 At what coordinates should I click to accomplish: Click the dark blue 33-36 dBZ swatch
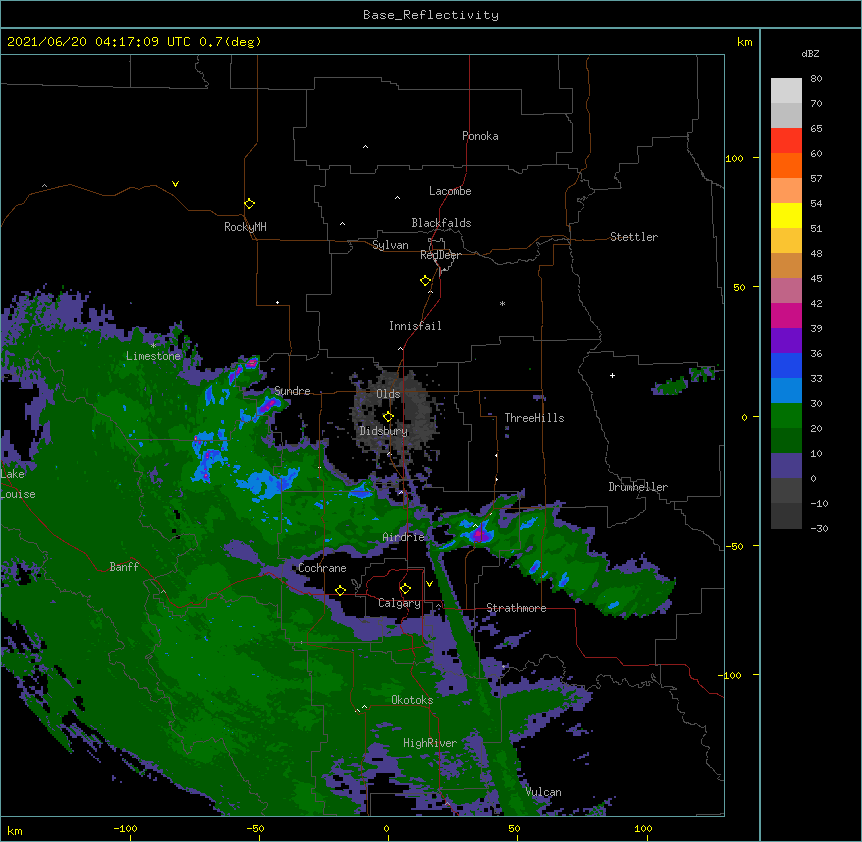(786, 365)
